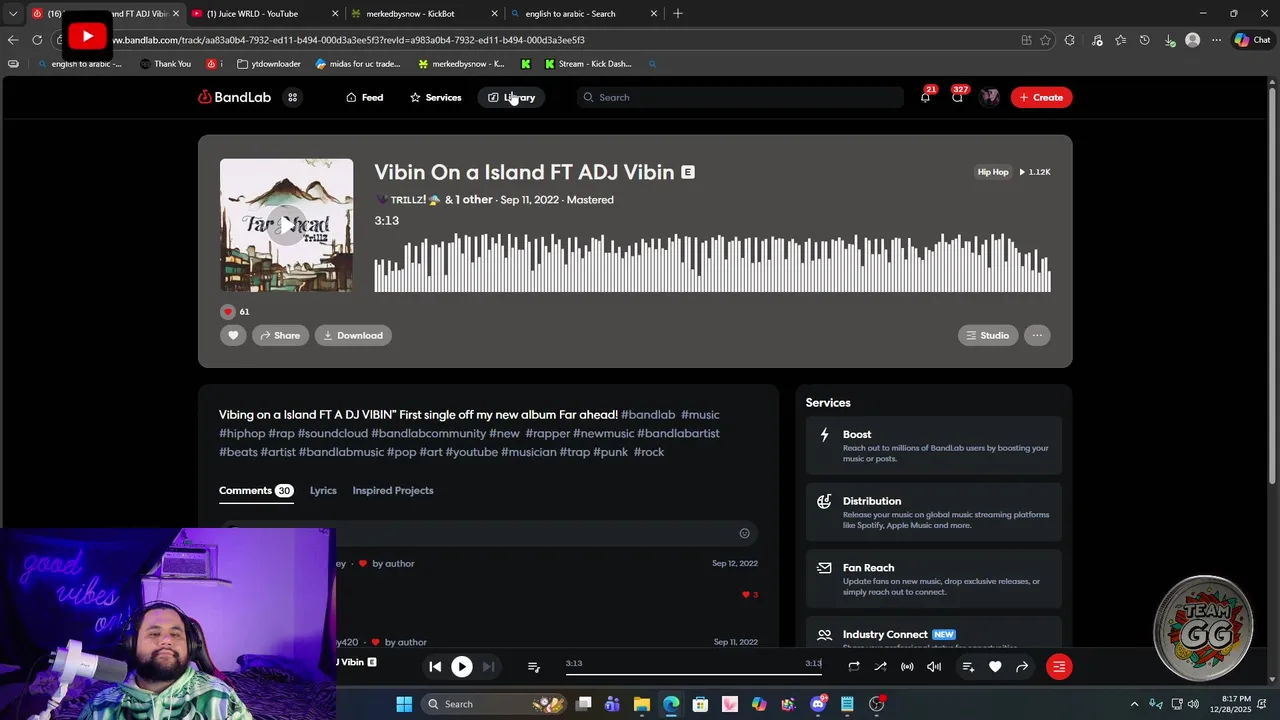Show the '1 other' collaborator
Viewport: 1280px width, 720px height.
coord(474,200)
